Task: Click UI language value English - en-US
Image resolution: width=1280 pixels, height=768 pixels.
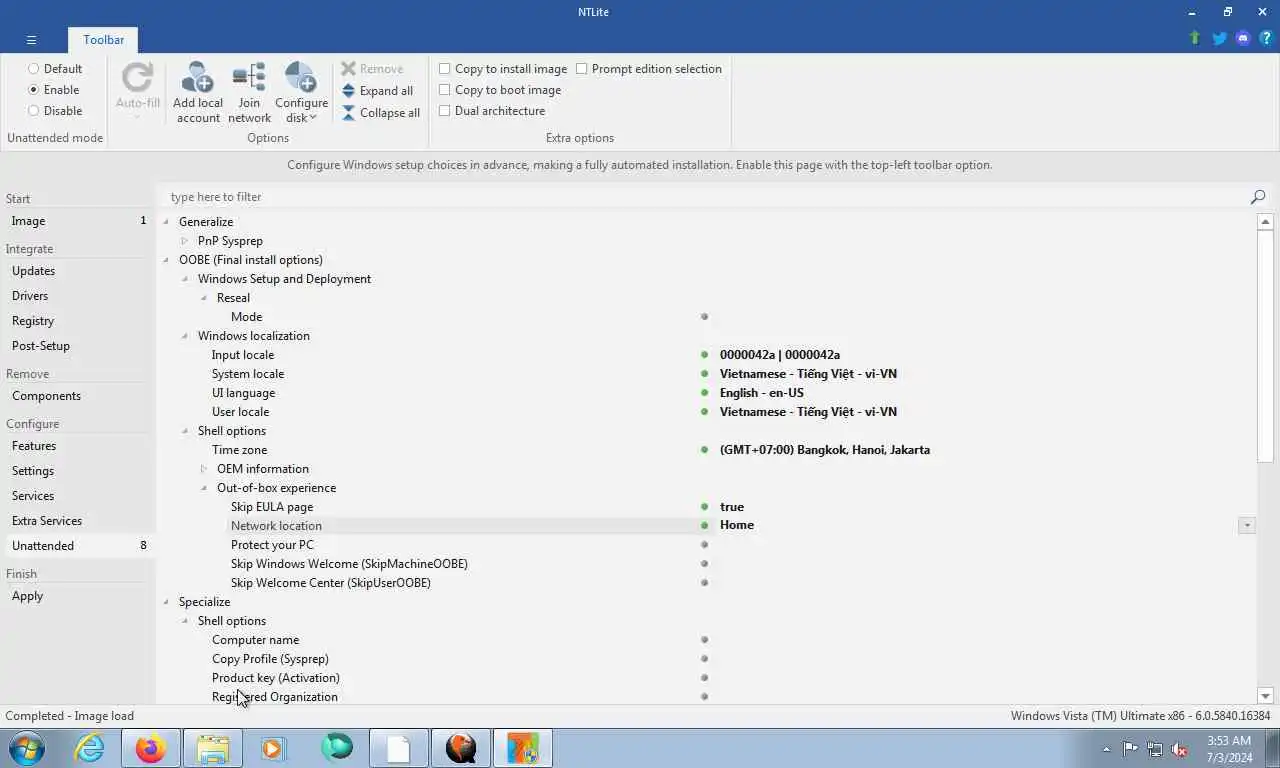Action: (x=761, y=393)
